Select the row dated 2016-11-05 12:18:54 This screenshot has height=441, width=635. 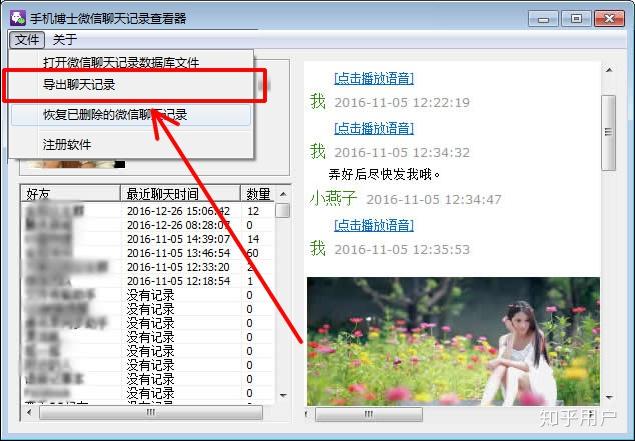click(x=147, y=281)
